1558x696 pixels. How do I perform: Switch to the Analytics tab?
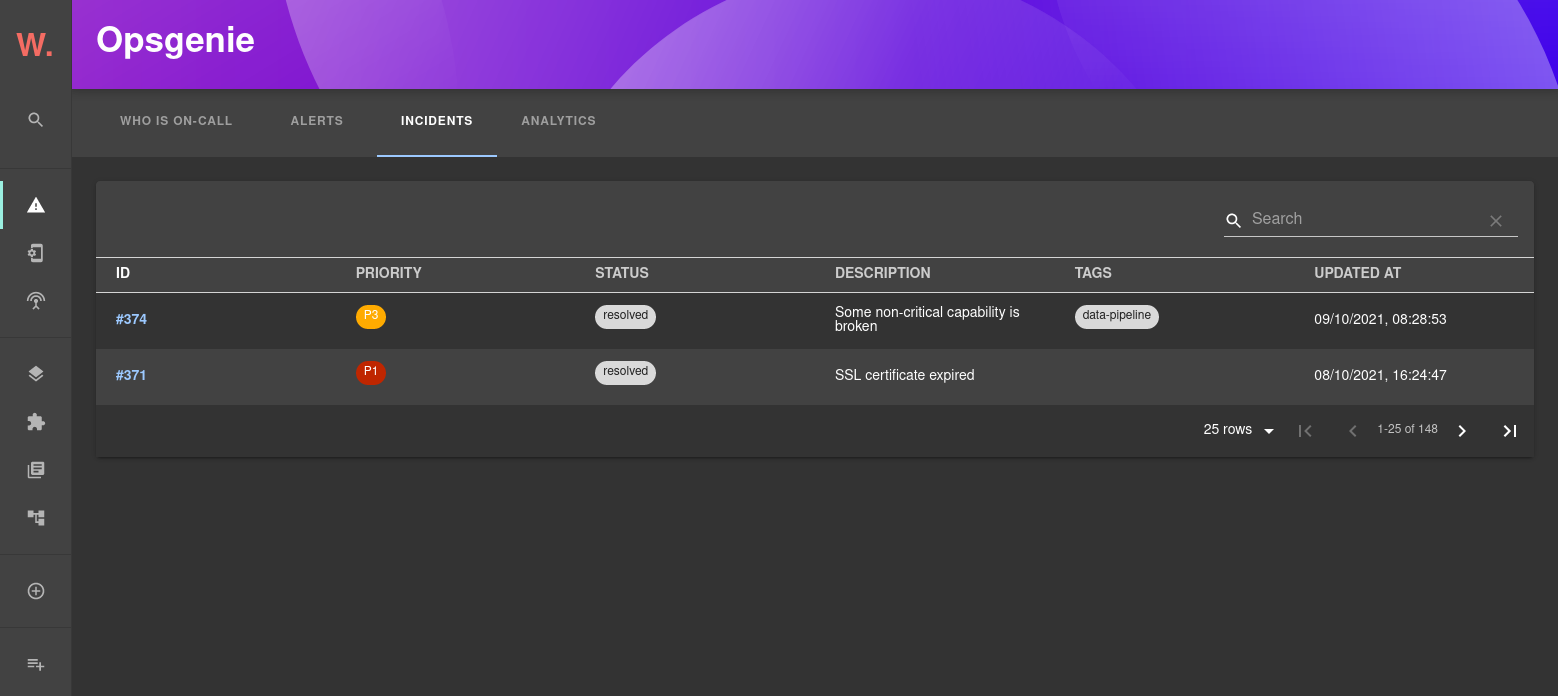point(558,121)
